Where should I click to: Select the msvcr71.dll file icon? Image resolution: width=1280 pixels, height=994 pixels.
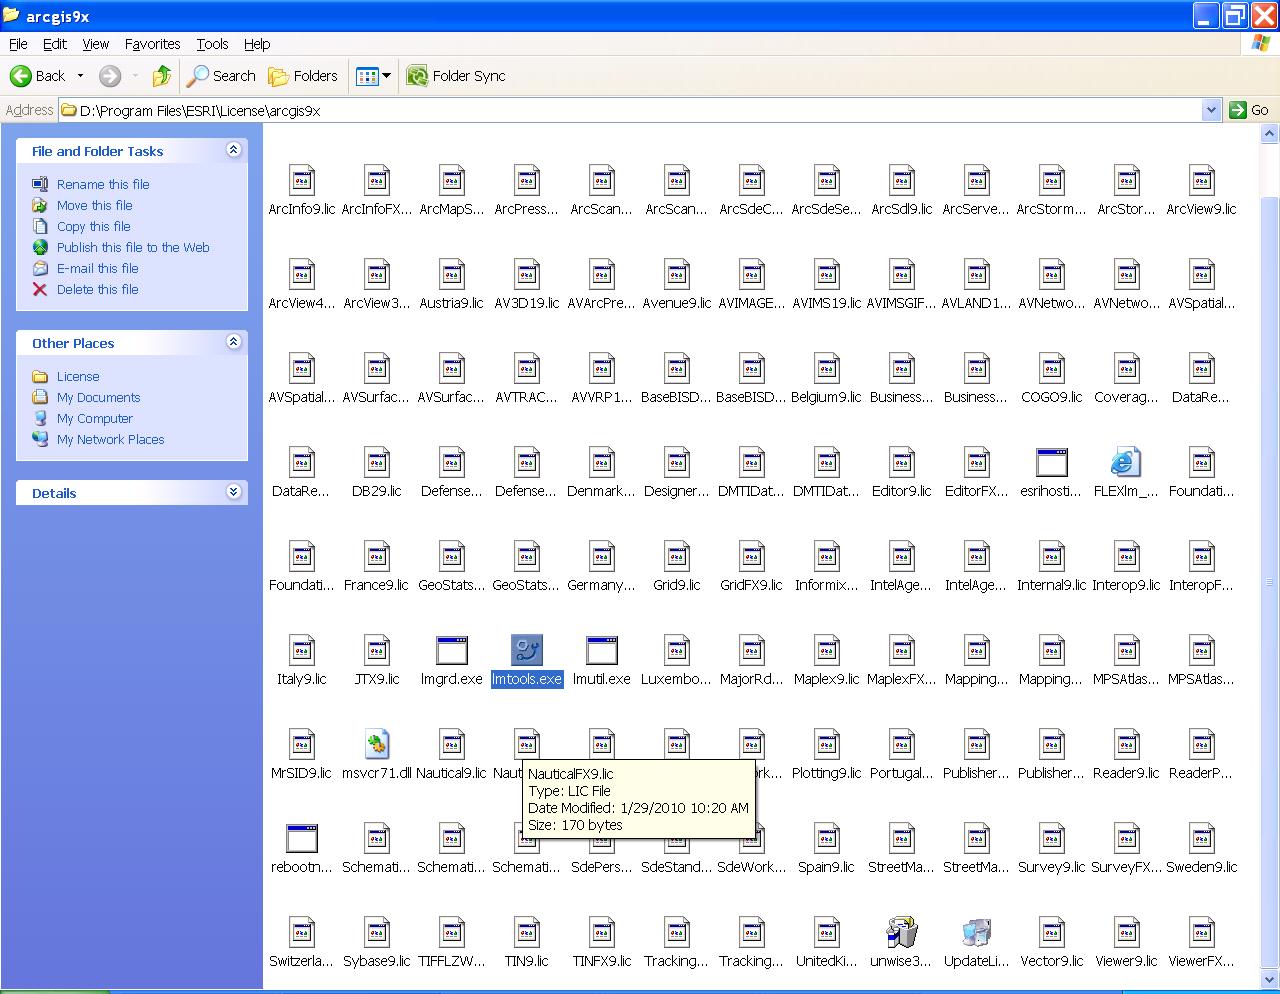click(x=376, y=745)
